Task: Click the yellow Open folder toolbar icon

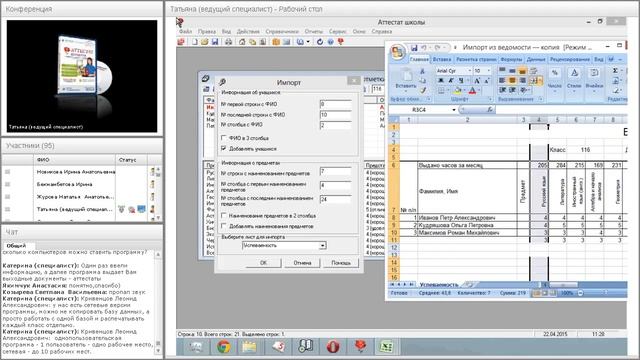Action: (204, 42)
